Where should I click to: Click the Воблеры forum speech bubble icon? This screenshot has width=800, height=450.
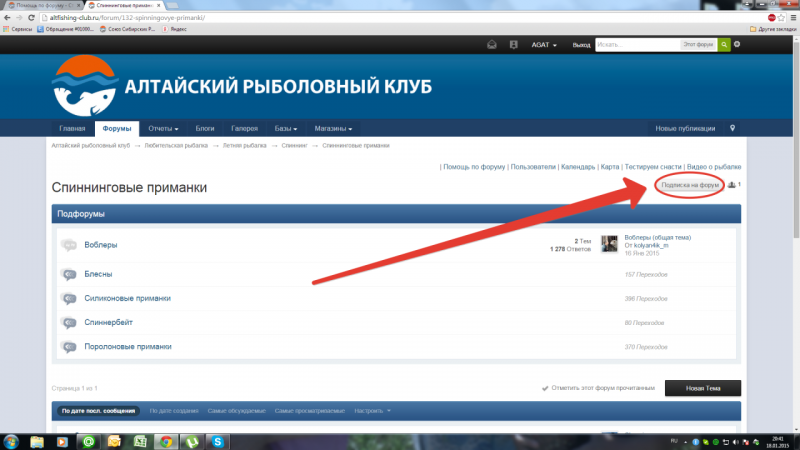click(x=68, y=245)
